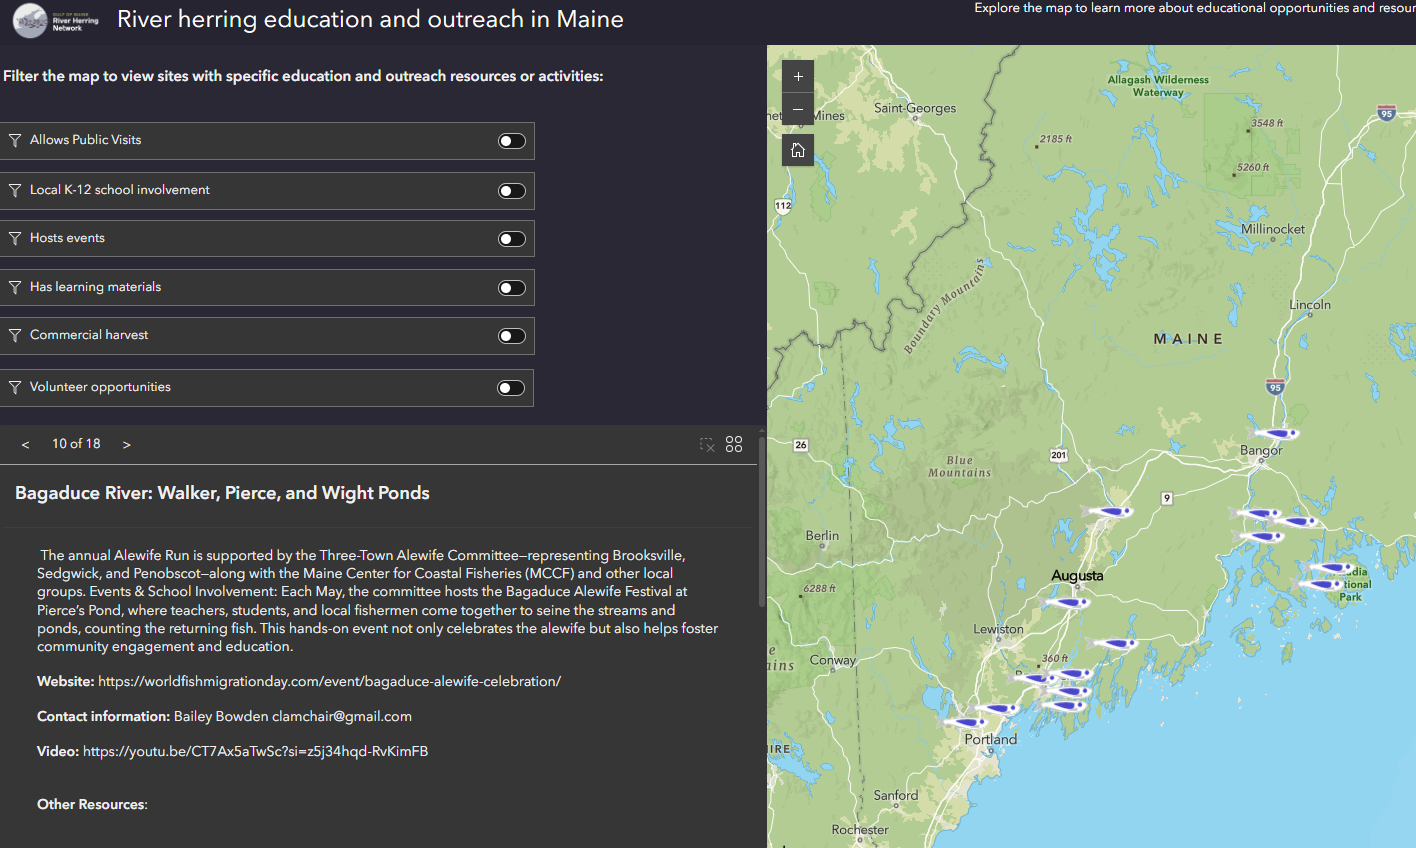Viewport: 1416px width, 848px height.
Task: Toggle the Hosts events filter
Action: click(512, 239)
